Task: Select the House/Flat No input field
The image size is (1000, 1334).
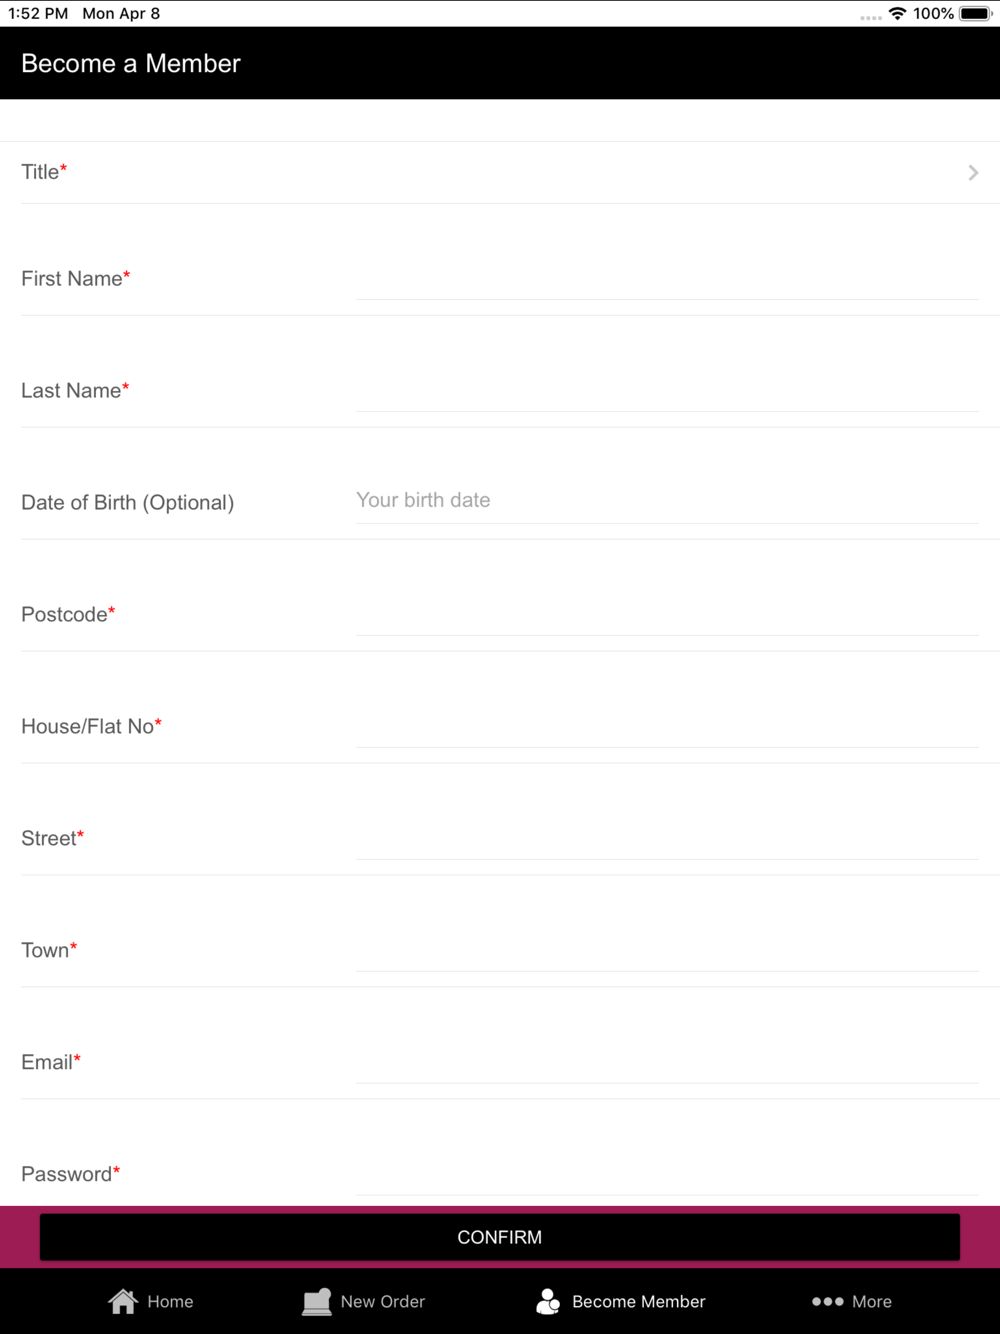Action: (667, 725)
